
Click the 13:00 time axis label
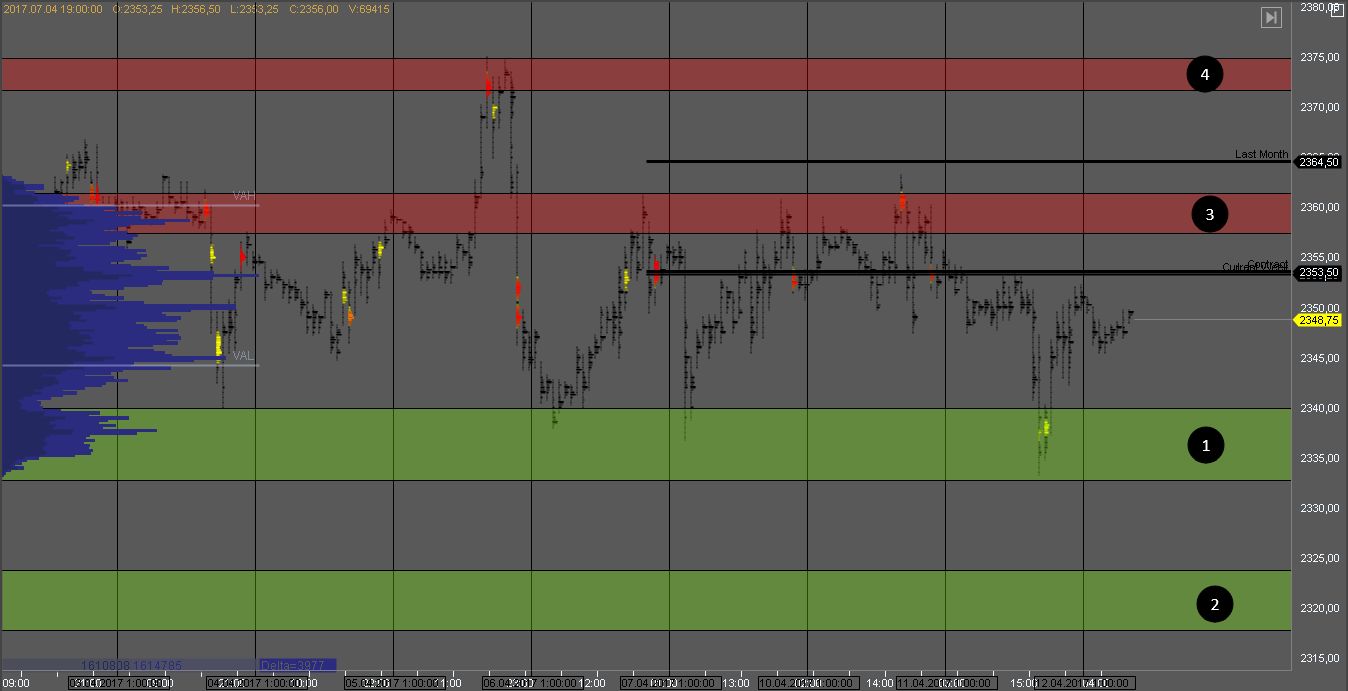point(736,684)
